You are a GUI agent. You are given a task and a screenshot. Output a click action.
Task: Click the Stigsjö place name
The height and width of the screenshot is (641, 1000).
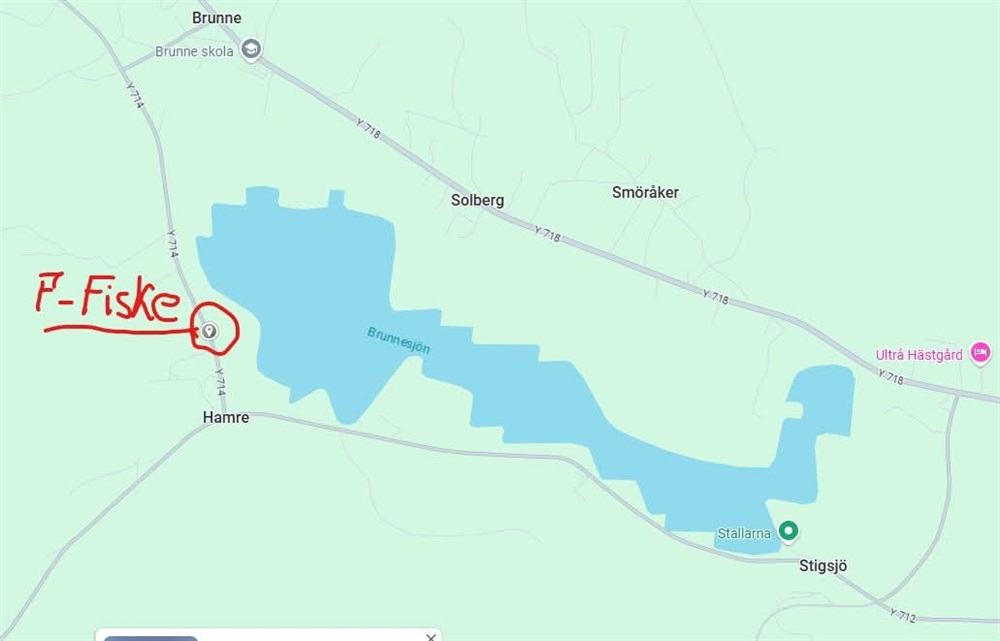(823, 566)
